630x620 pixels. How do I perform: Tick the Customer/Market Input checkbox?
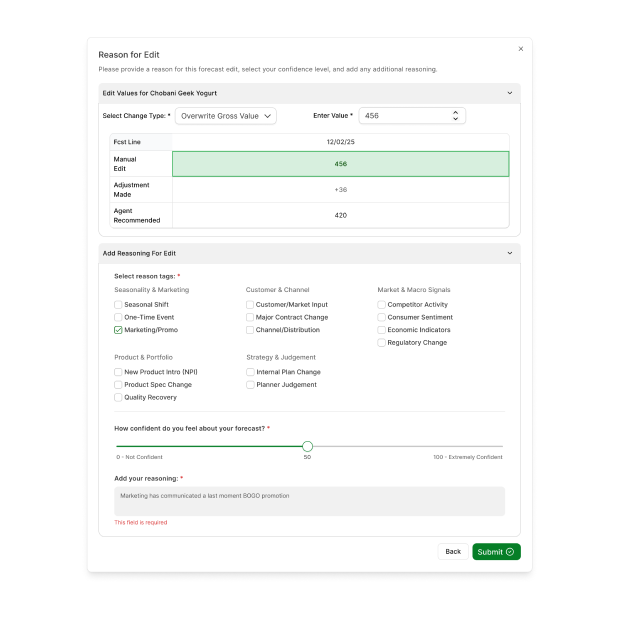click(250, 305)
